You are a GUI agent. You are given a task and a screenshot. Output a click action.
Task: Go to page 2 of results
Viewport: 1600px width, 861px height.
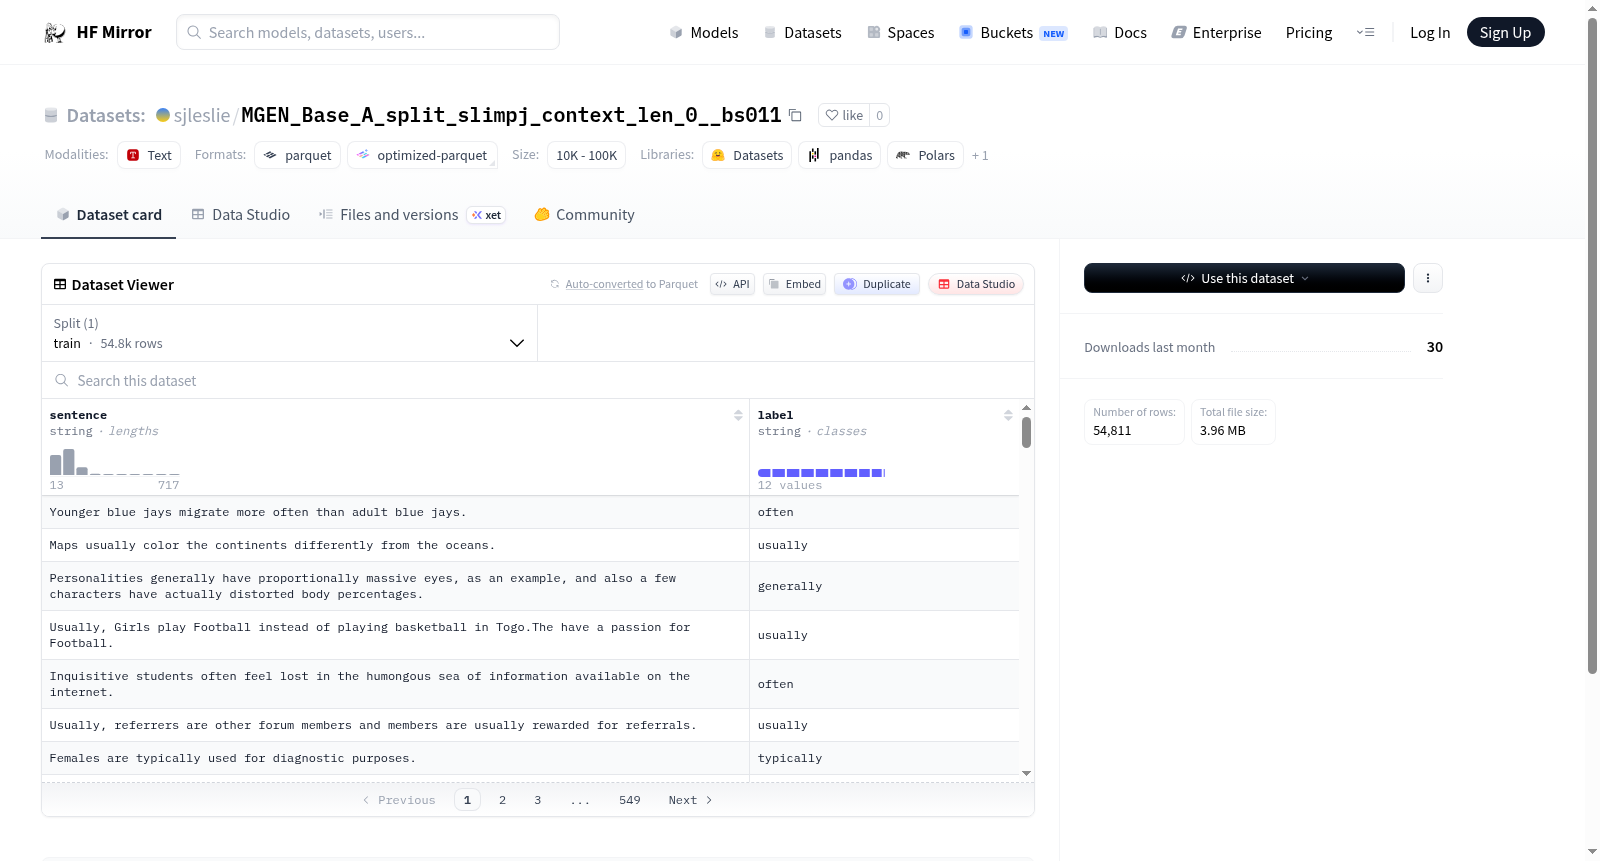tap(502, 800)
